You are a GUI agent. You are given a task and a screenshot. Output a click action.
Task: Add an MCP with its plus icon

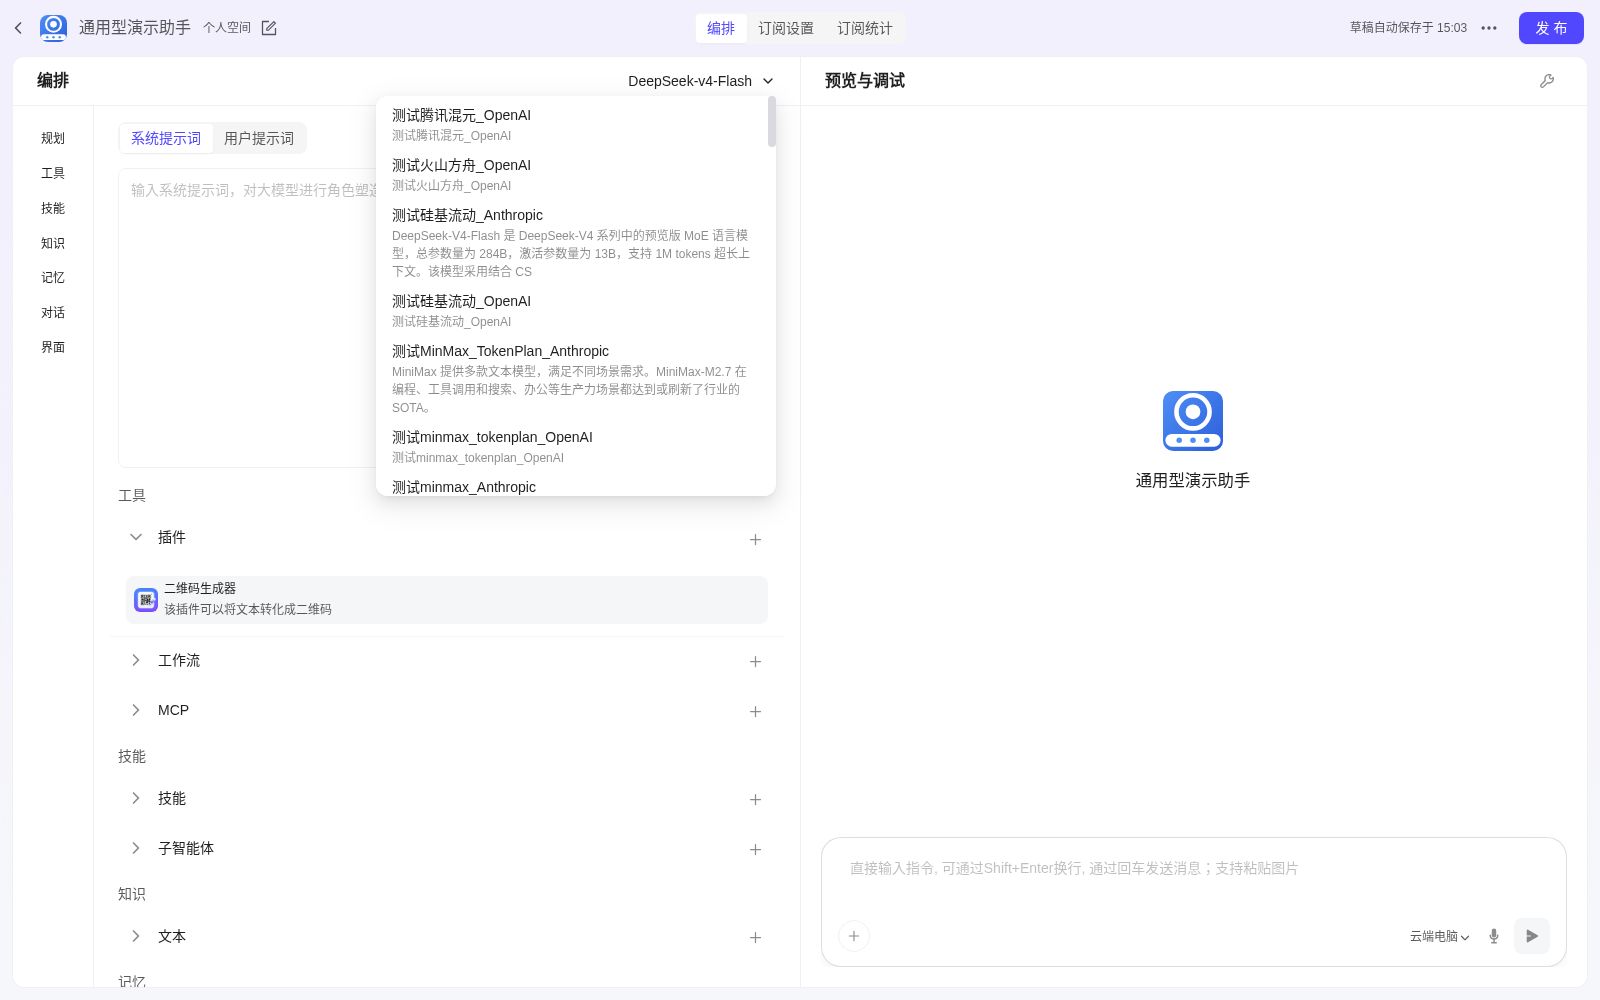click(x=755, y=711)
